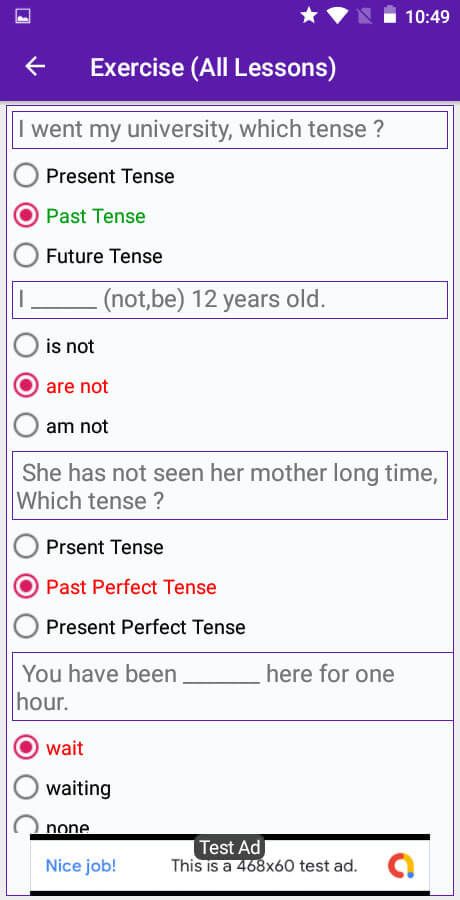The width and height of the screenshot is (460, 900).
Task: Click the Past Tense radio button
Action: pos(26,215)
